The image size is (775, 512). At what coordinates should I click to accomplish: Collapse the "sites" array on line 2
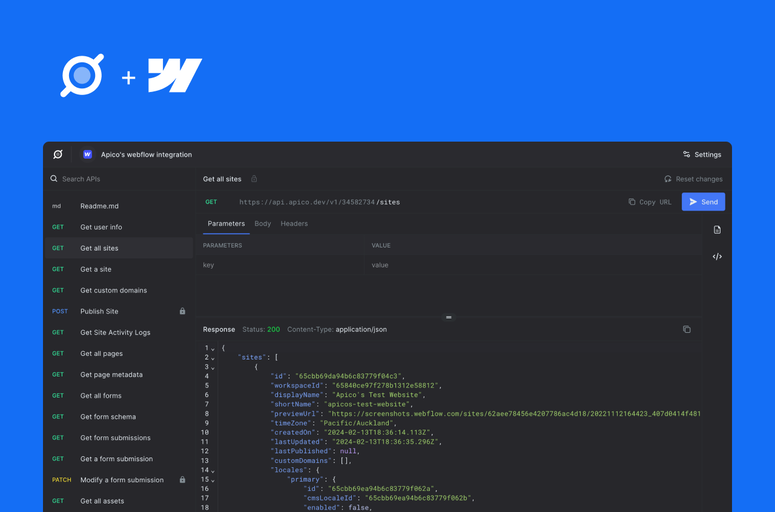(213, 358)
